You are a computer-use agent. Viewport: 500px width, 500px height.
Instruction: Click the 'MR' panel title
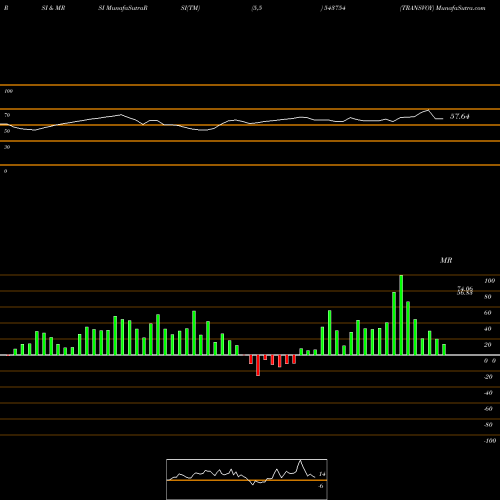click(x=446, y=260)
